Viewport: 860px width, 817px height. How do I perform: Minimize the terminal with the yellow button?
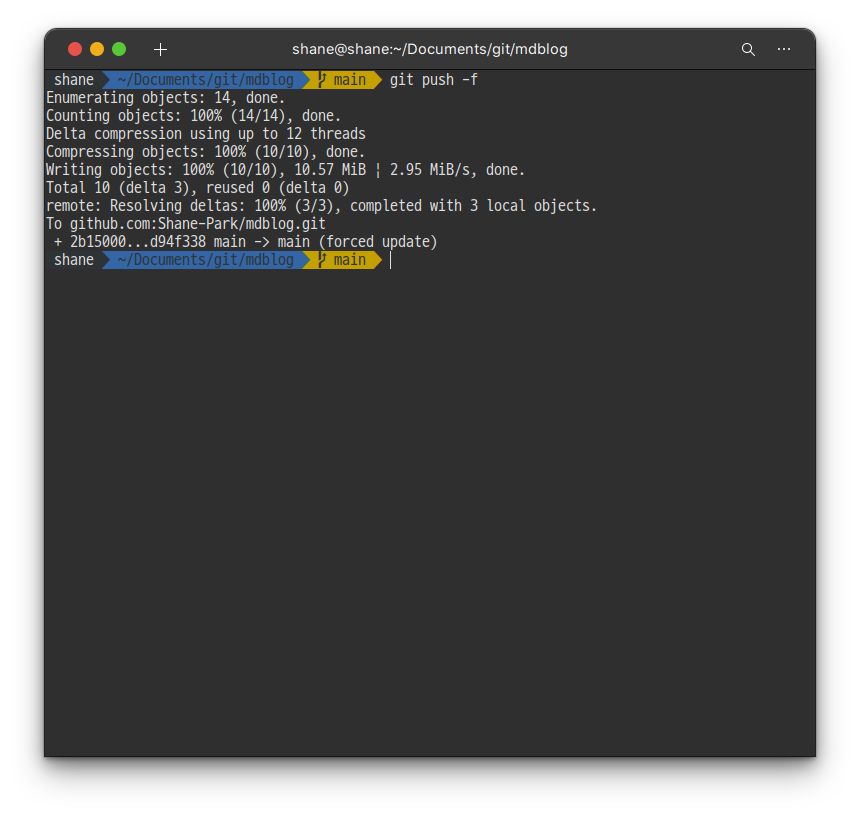[97, 49]
